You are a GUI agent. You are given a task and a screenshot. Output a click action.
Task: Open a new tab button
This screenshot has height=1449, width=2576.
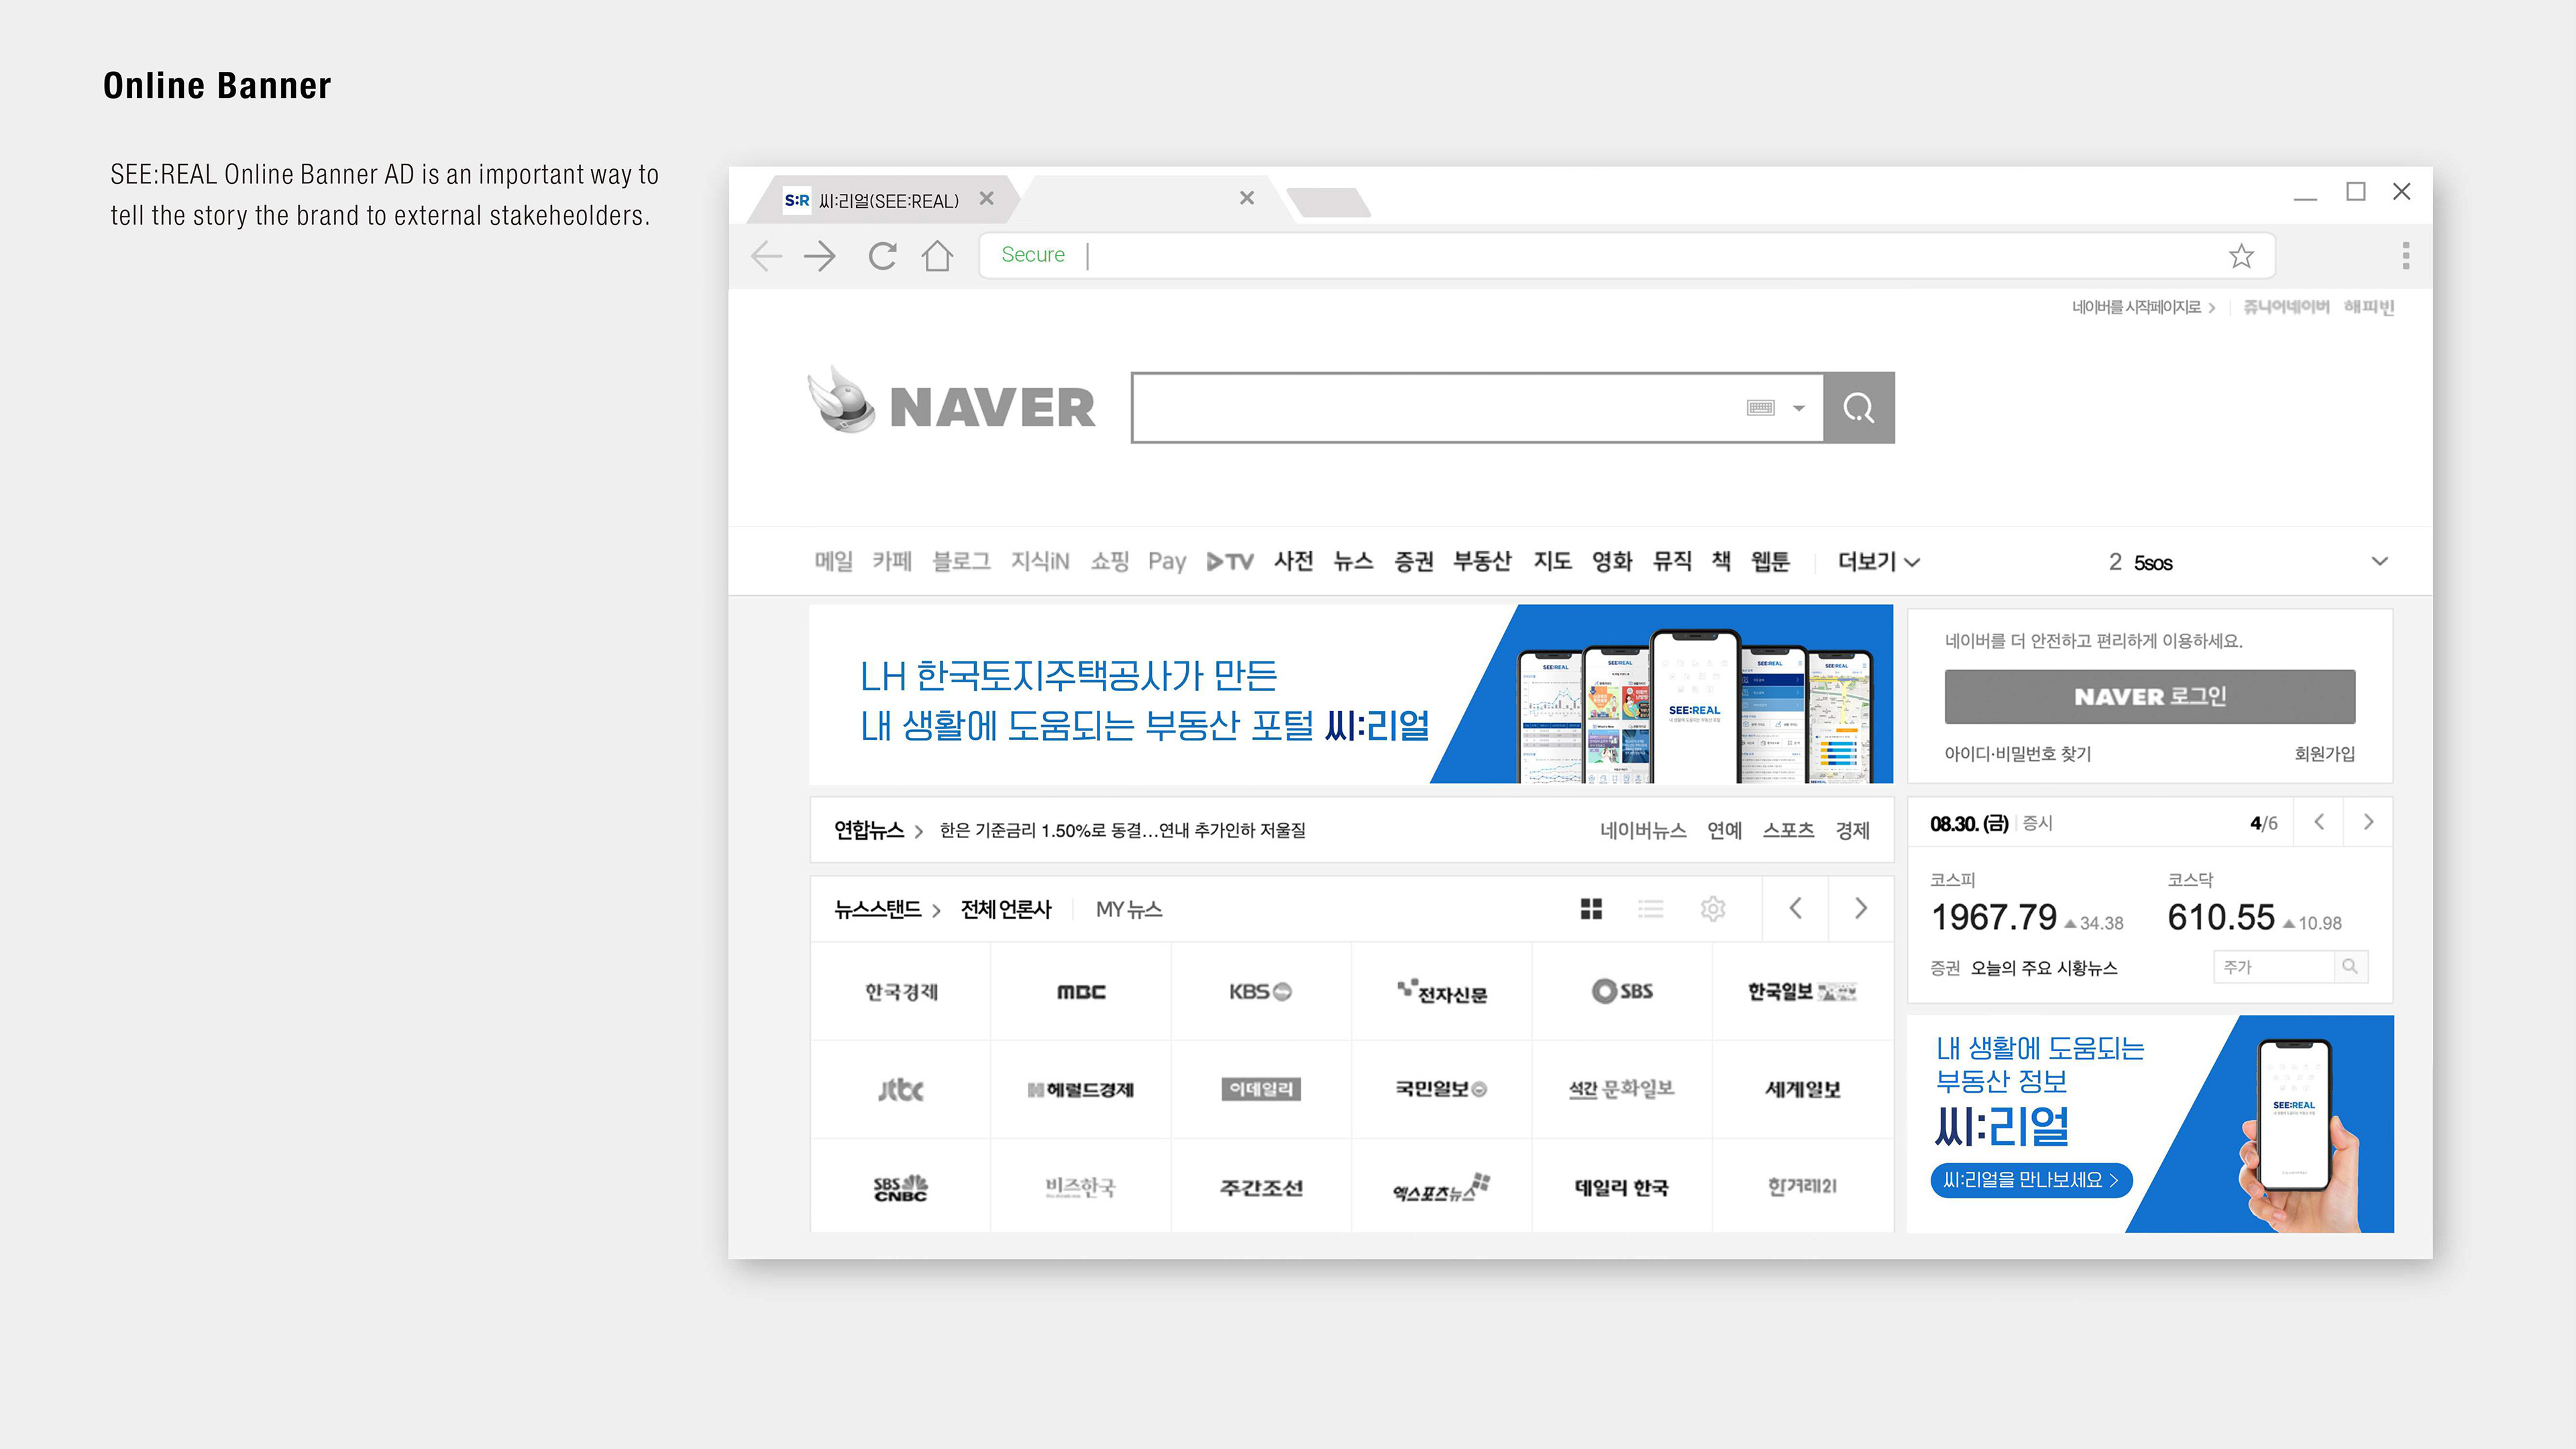coord(1329,202)
